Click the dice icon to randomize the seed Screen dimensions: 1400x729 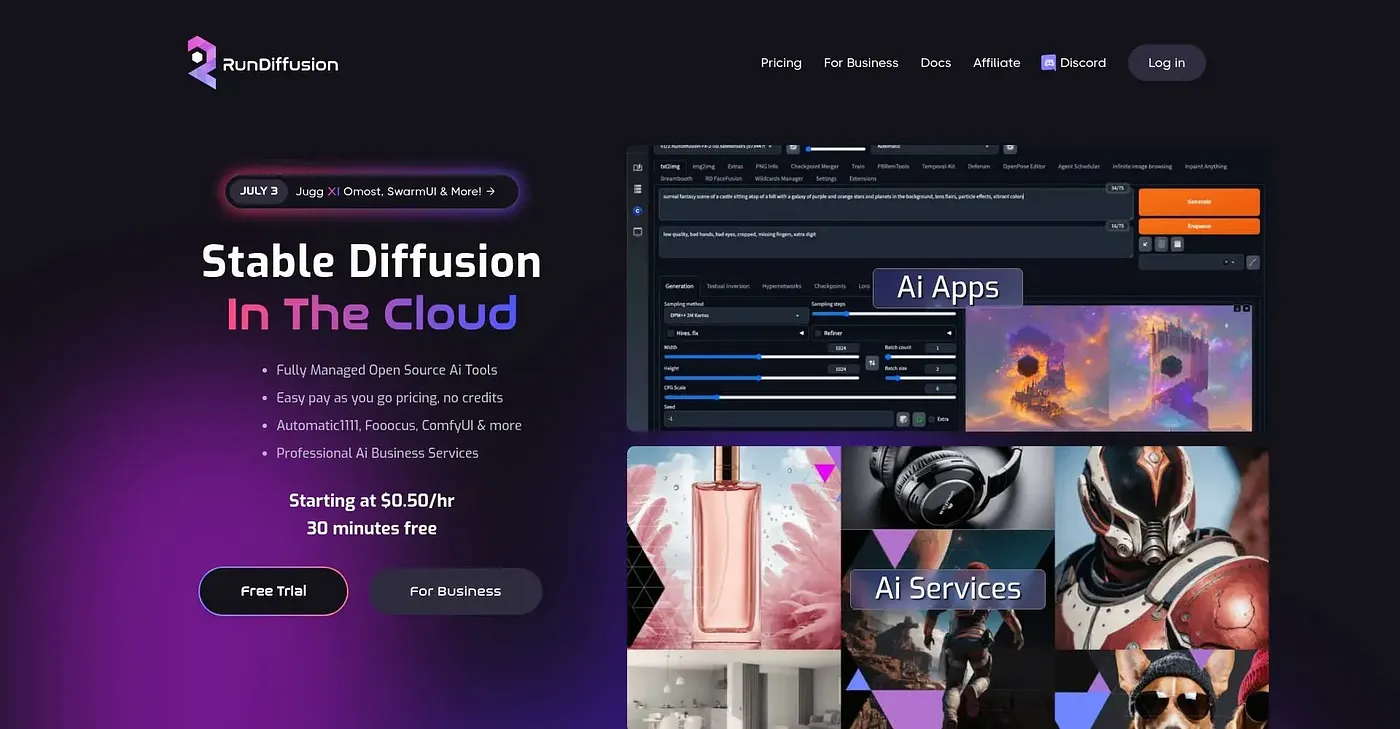(902, 419)
